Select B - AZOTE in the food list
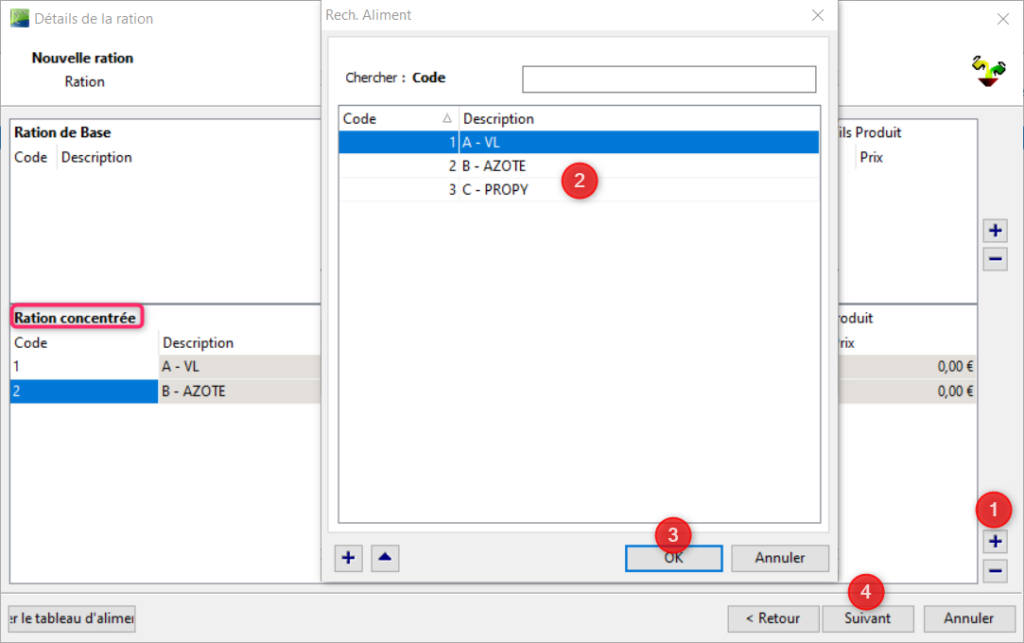1024x643 pixels. pos(579,166)
